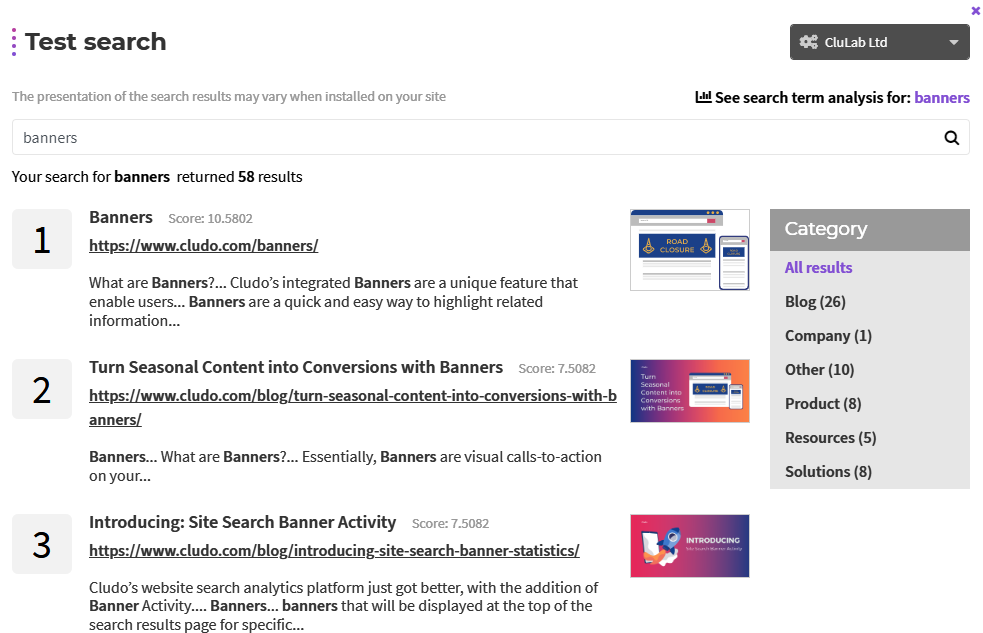Screen dimensions: 983x633
Task: Filter results by Product (8)
Action: (x=823, y=403)
